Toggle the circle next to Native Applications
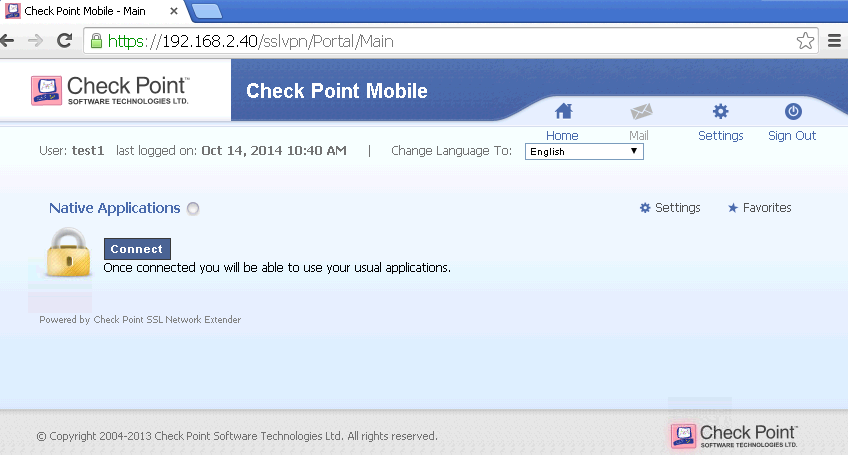The height and width of the screenshot is (455, 848). click(x=193, y=208)
